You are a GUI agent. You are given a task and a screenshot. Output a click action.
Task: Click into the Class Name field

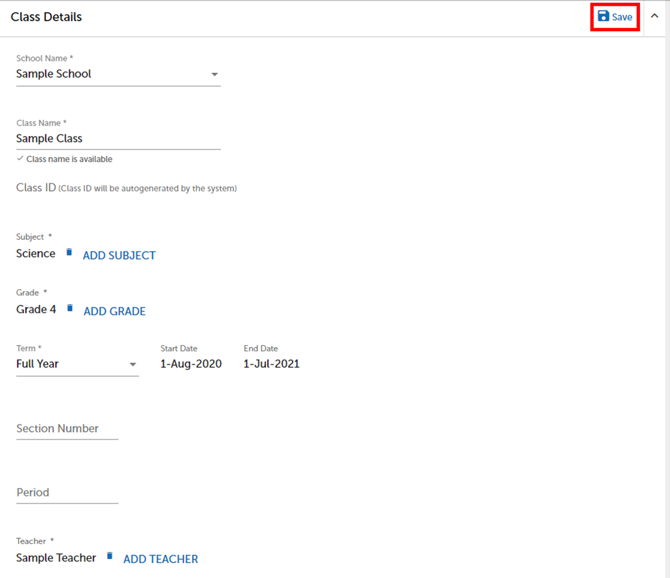point(117,139)
